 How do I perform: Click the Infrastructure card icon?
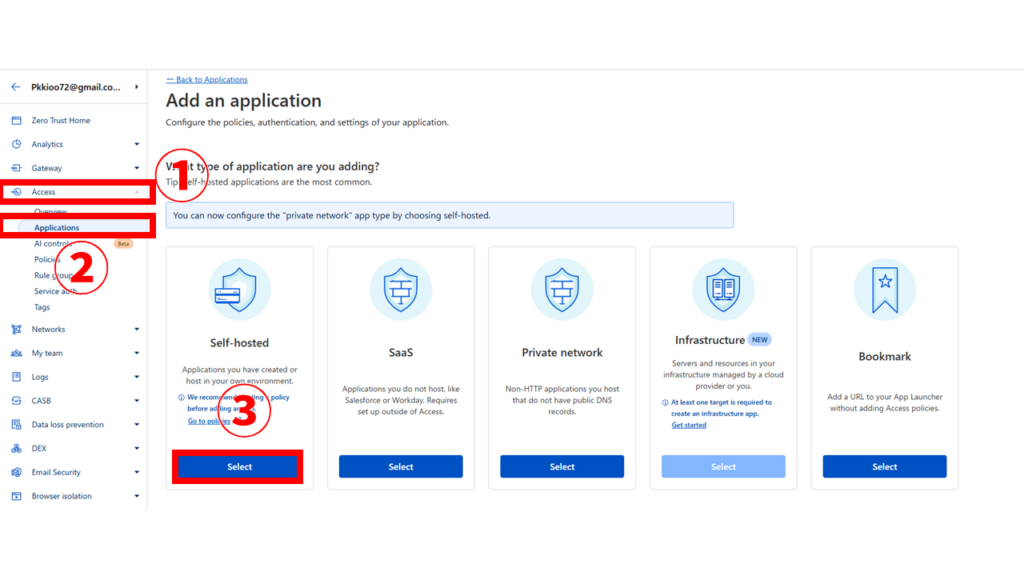point(723,289)
